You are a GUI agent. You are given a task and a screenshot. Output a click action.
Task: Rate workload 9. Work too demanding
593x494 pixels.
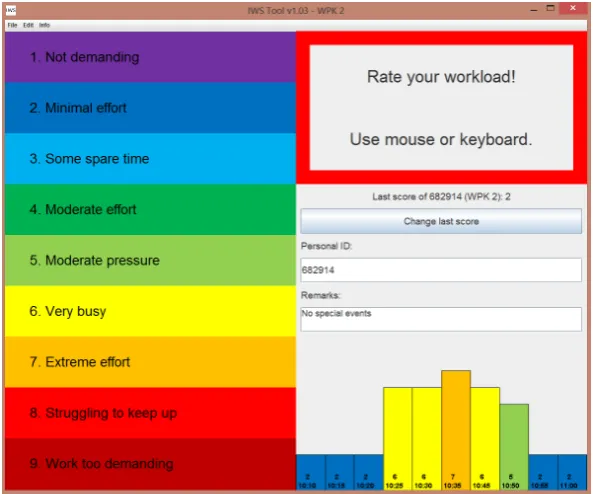click(150, 464)
